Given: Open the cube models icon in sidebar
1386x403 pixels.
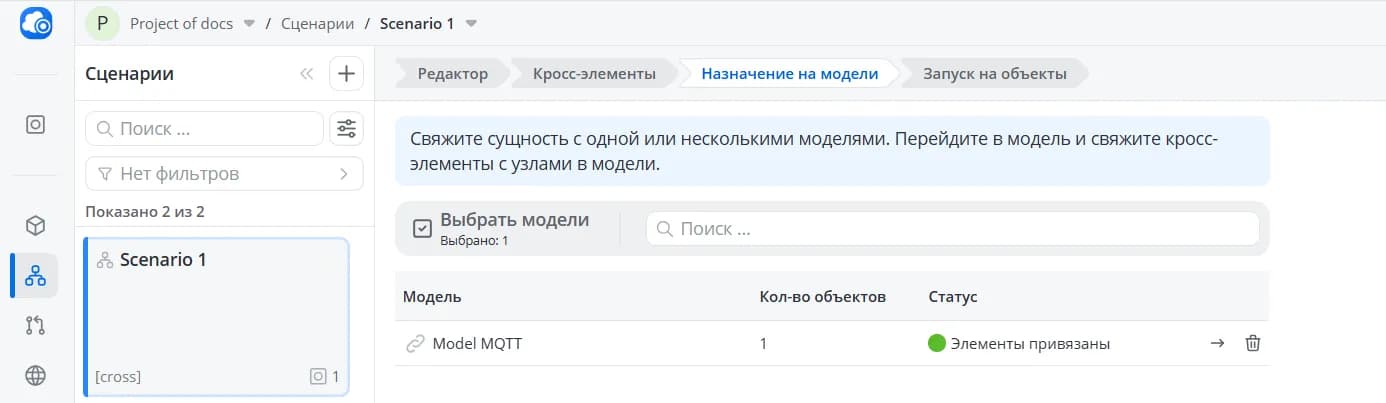Looking at the screenshot, I should point(35,226).
